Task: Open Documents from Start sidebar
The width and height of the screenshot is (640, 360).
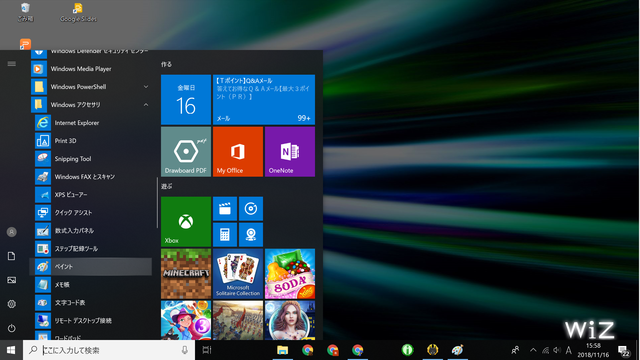Action: [x=11, y=256]
